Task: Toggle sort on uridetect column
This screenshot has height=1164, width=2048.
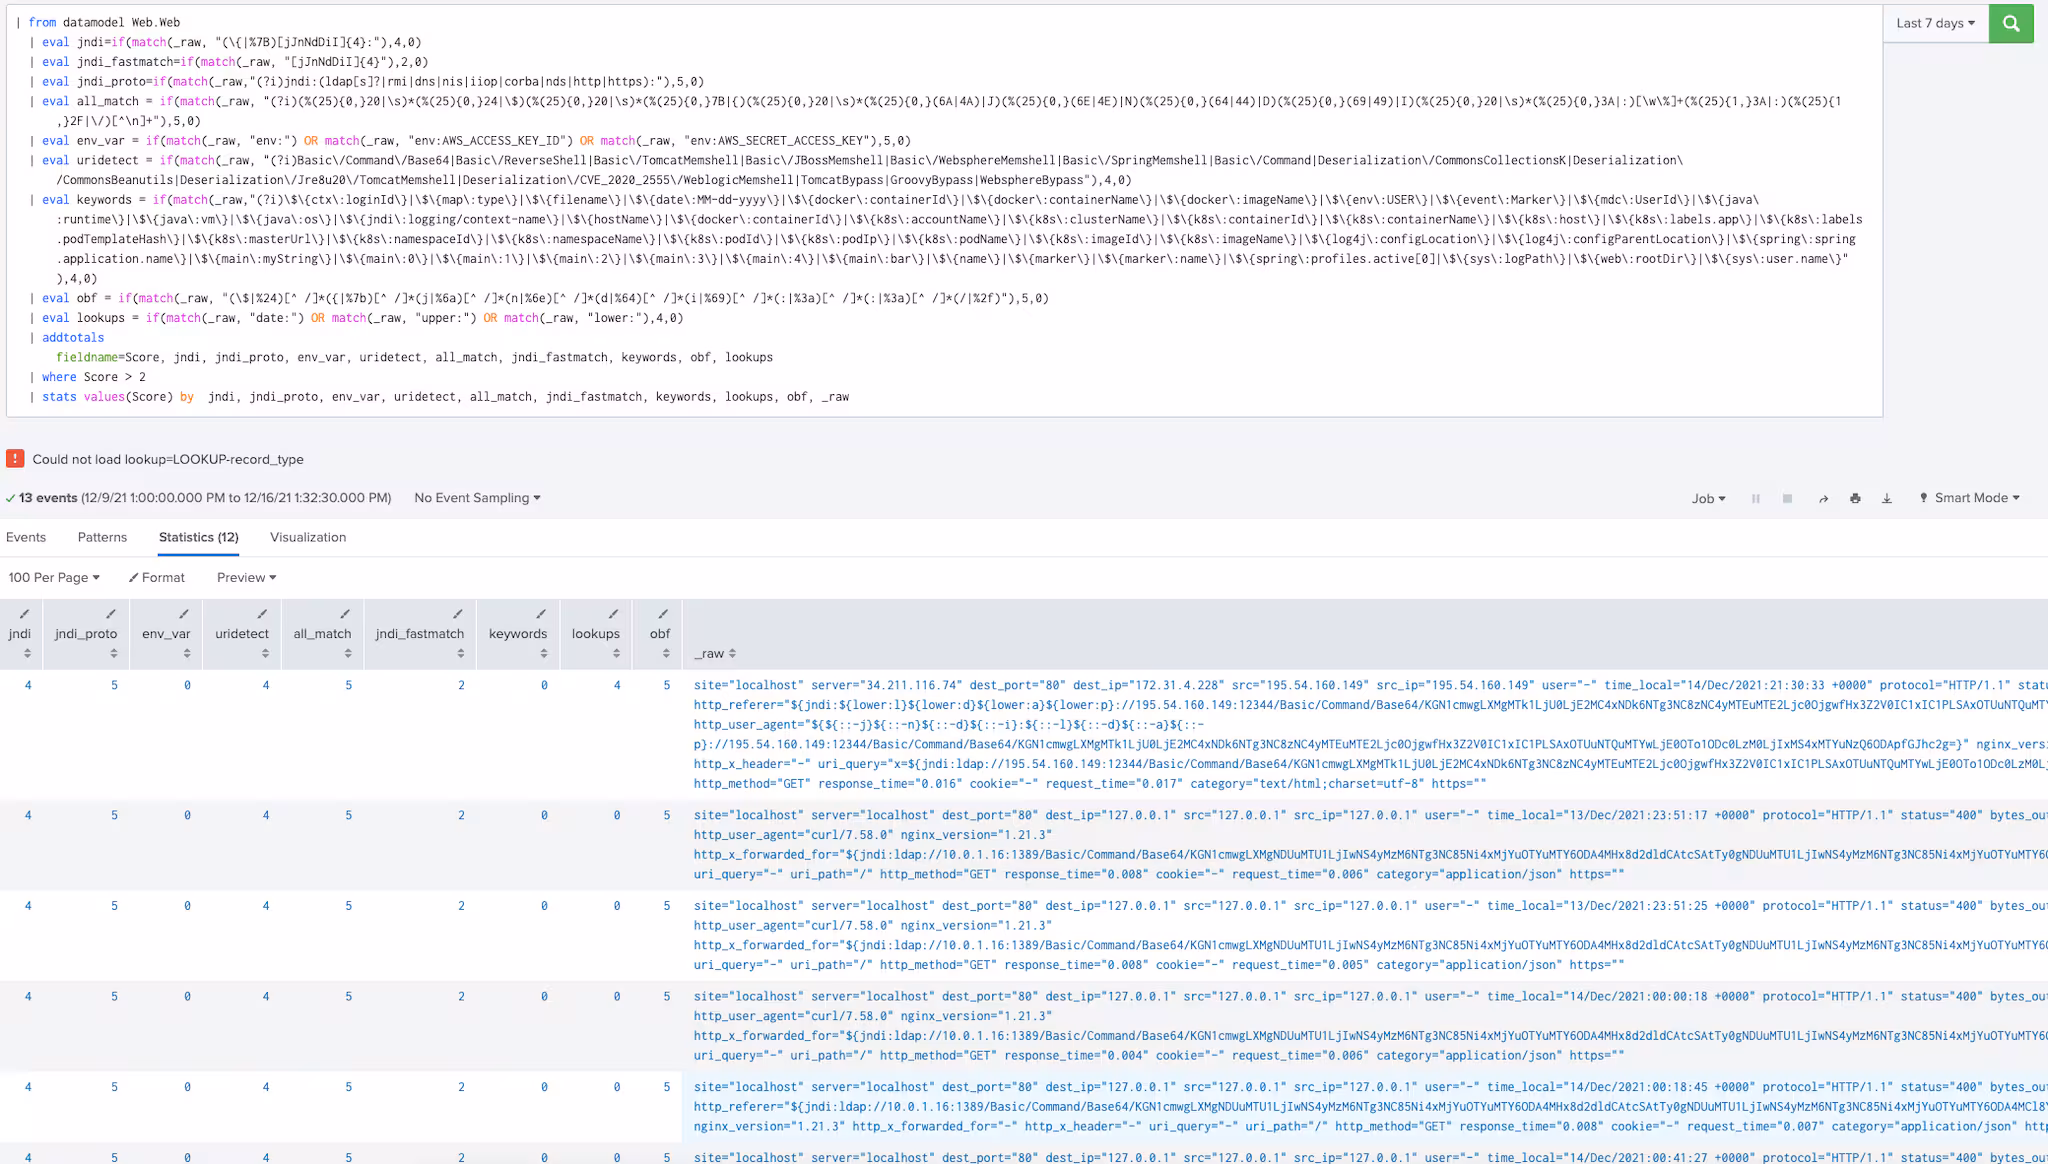Action: coord(265,653)
